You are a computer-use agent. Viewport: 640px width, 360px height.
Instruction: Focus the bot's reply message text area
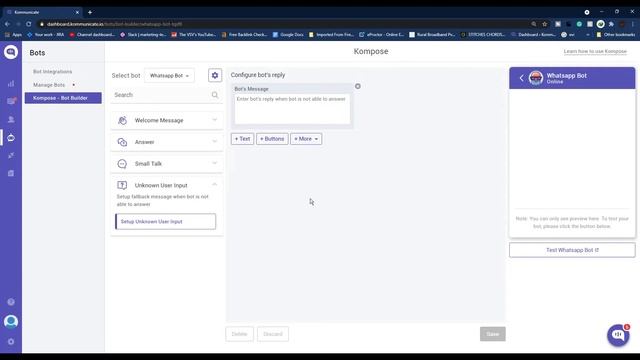[x=292, y=109]
